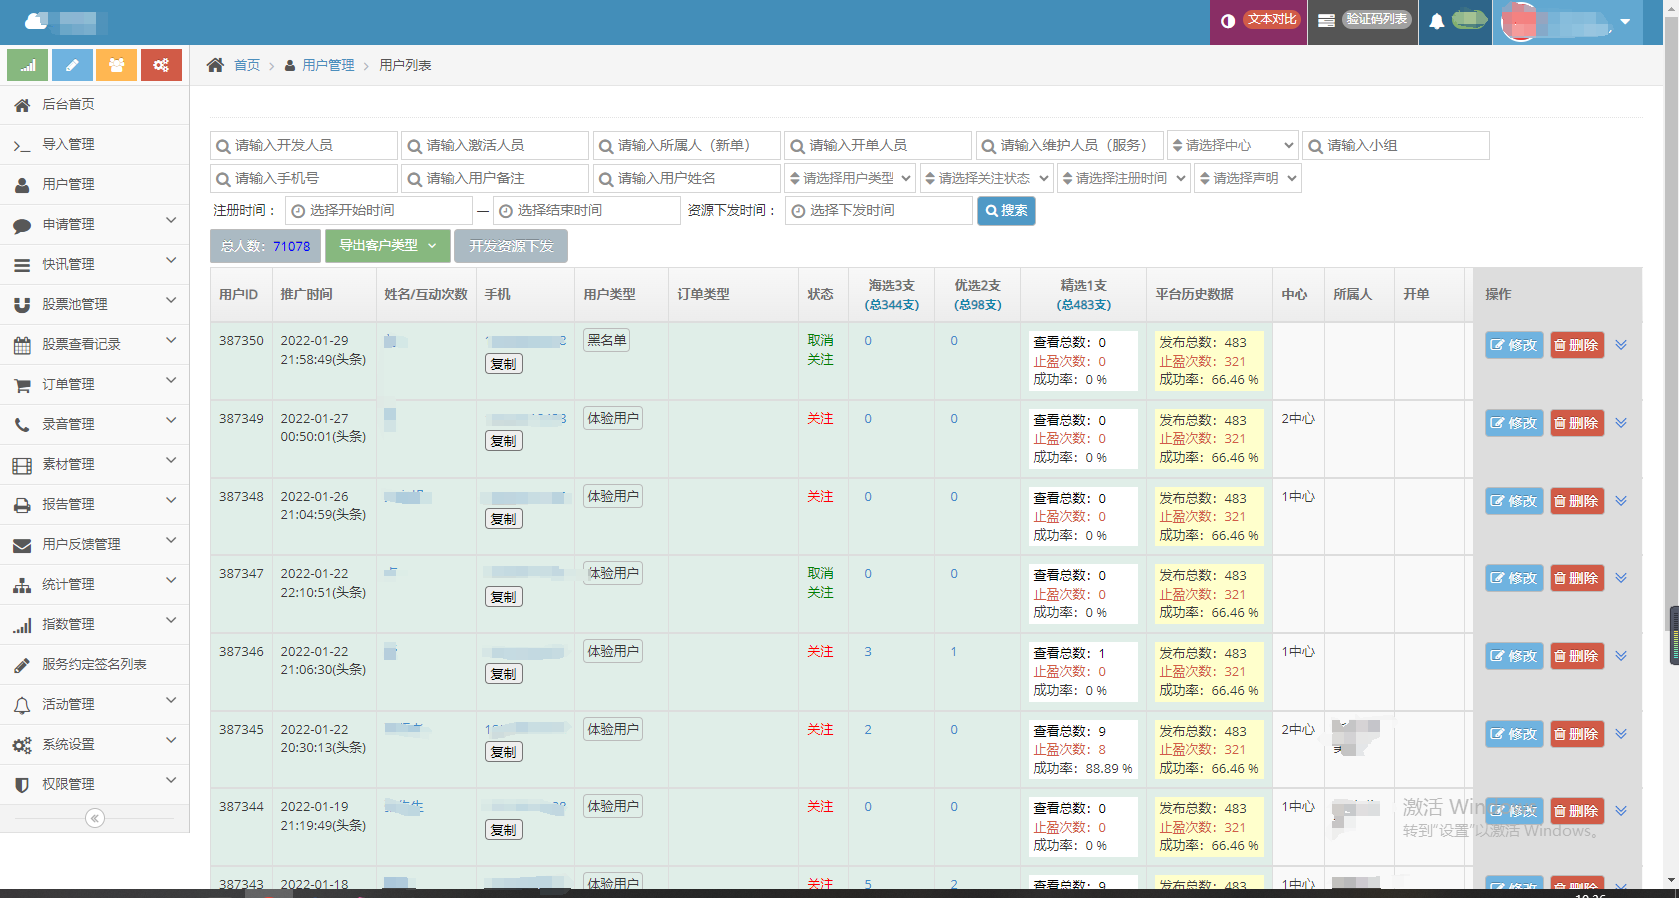The image size is (1679, 898).
Task: Expand 股票查看记录 sidebar menu
Action: coord(94,344)
